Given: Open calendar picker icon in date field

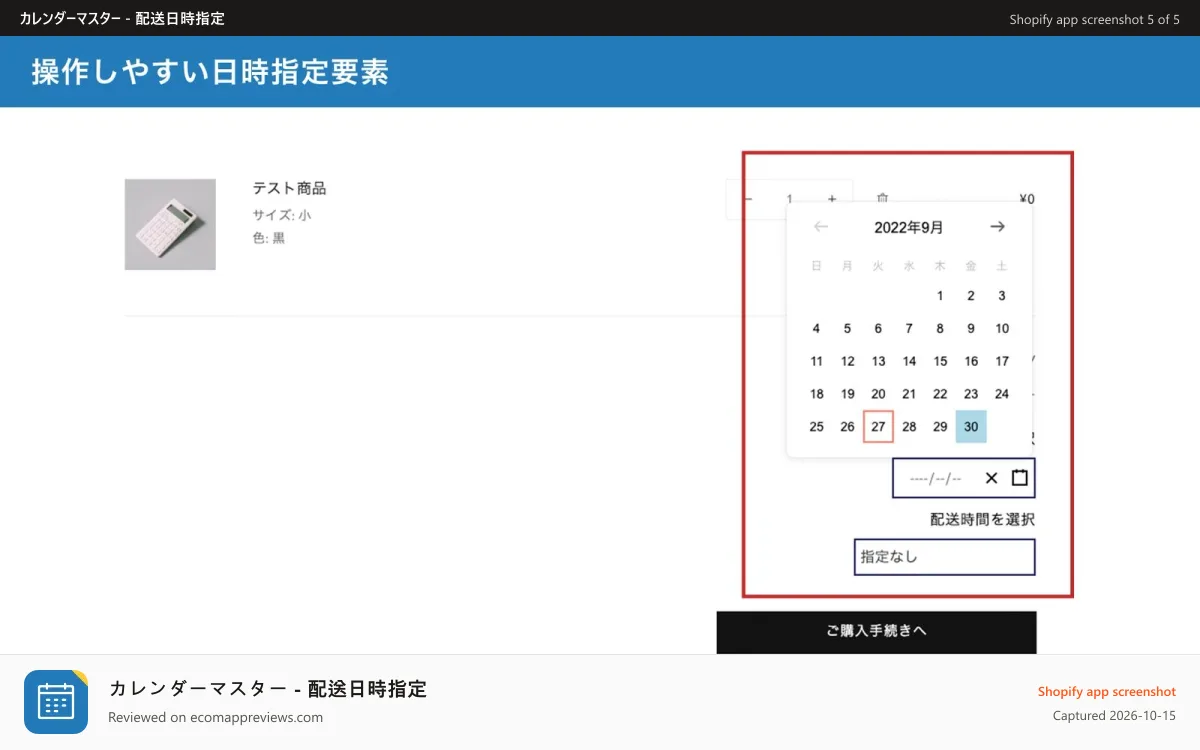Looking at the screenshot, I should 1020,478.
